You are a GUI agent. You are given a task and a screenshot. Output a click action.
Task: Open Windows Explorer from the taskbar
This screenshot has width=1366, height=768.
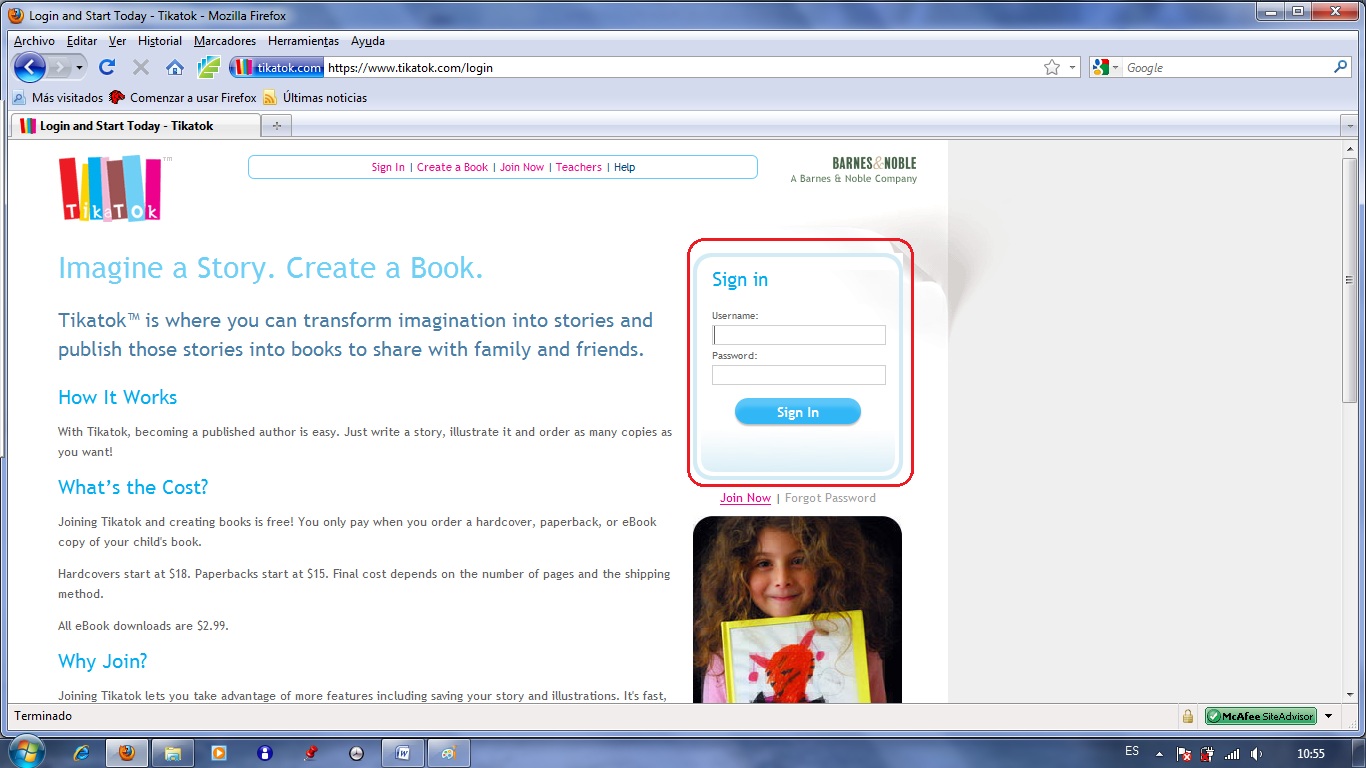173,752
